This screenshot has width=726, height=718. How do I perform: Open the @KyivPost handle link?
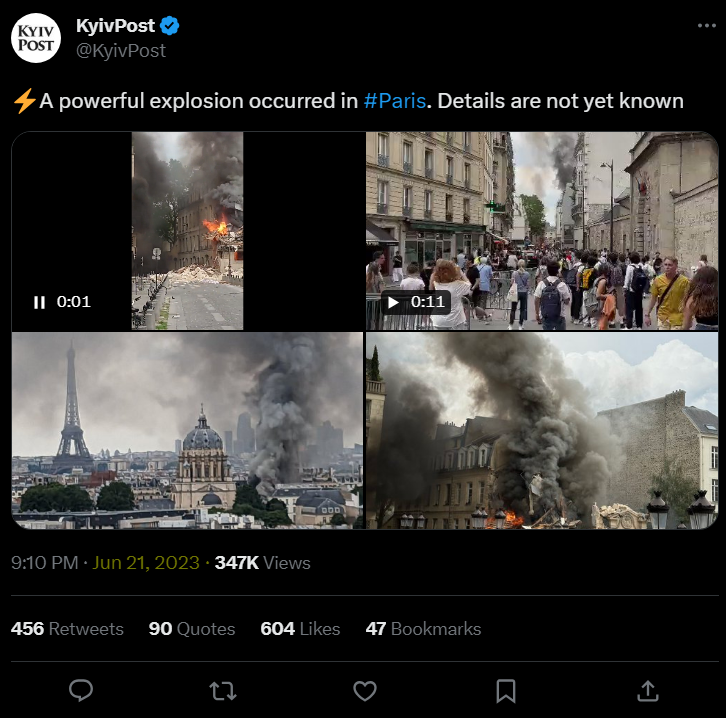121,50
